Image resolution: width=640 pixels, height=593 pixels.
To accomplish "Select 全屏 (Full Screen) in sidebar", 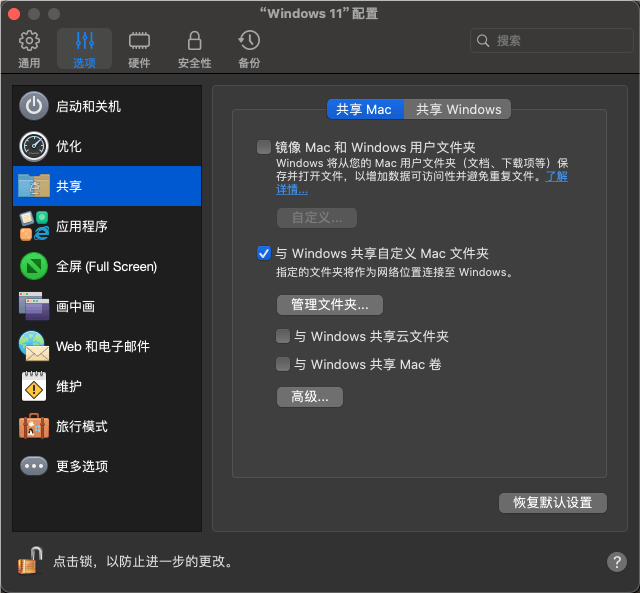I will tap(106, 266).
